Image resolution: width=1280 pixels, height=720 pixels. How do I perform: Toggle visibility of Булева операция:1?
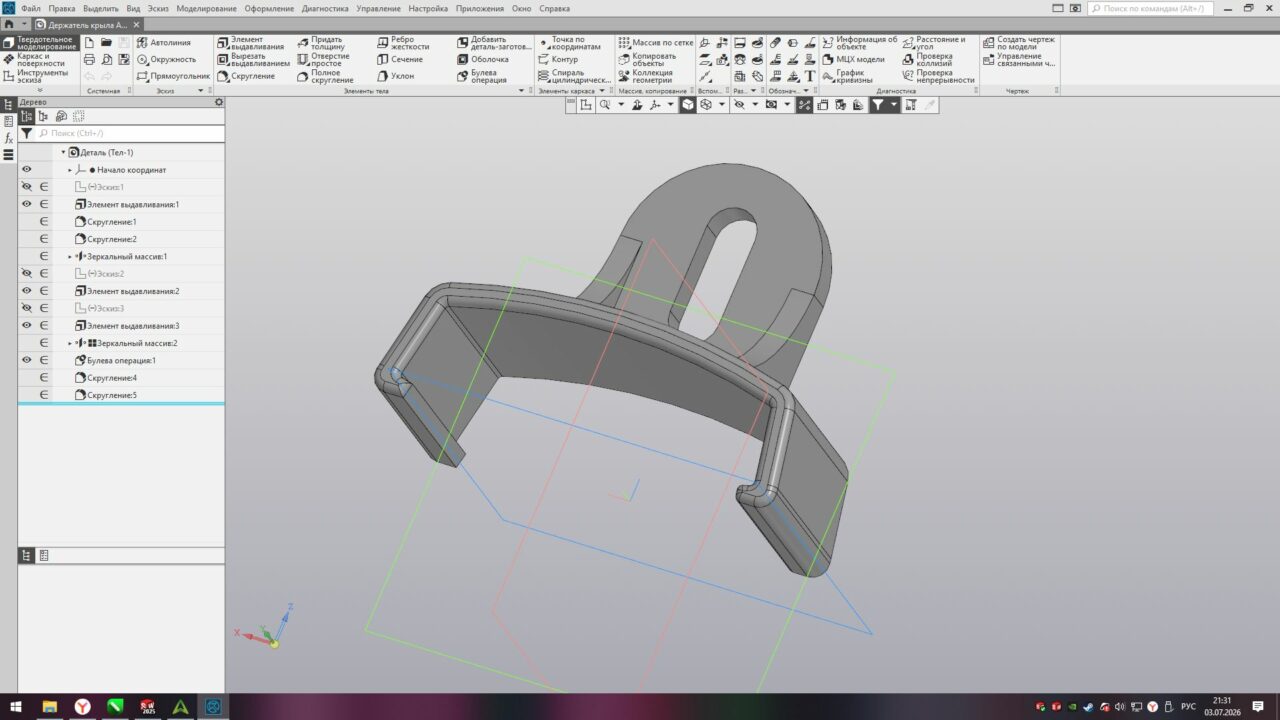[x=27, y=360]
